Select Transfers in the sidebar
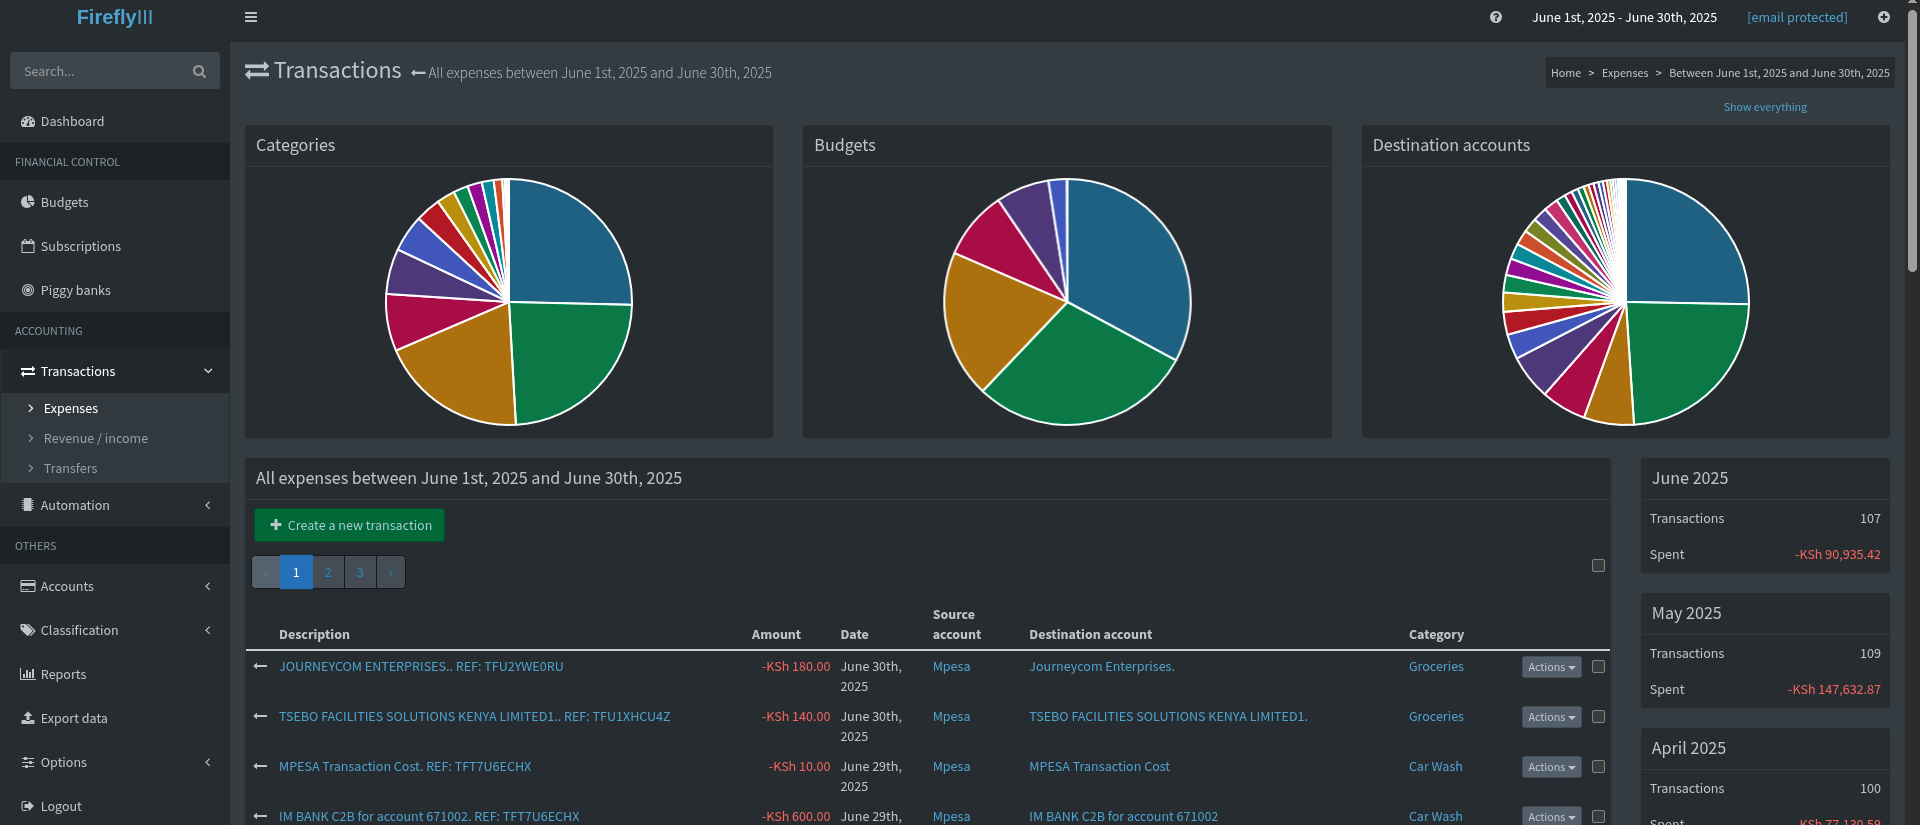The height and width of the screenshot is (825, 1920). (x=70, y=468)
